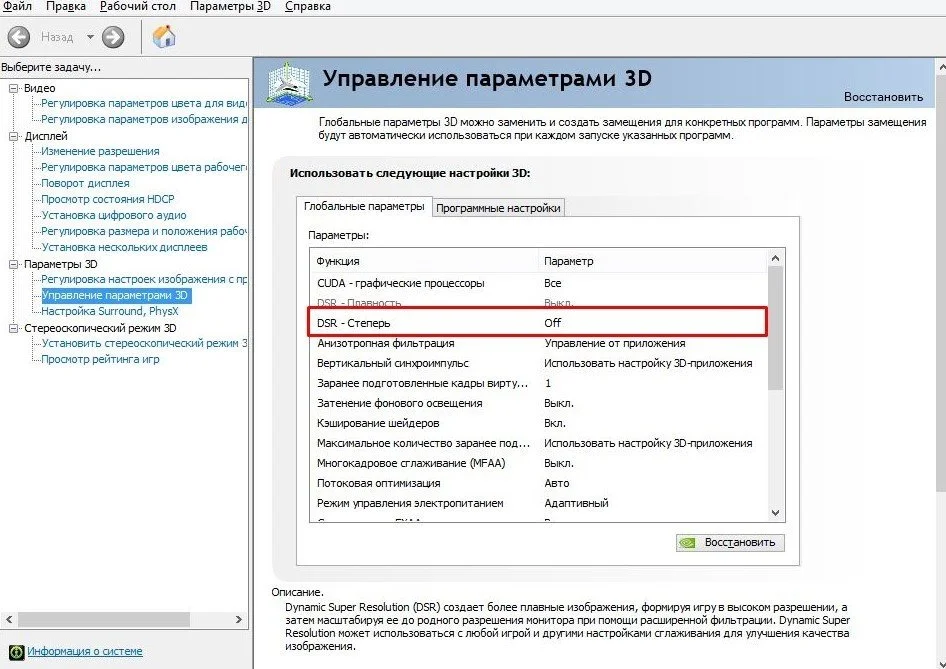Screen dimensions: 946x669
Task: Open Поворот дисплея task
Action: (85, 183)
